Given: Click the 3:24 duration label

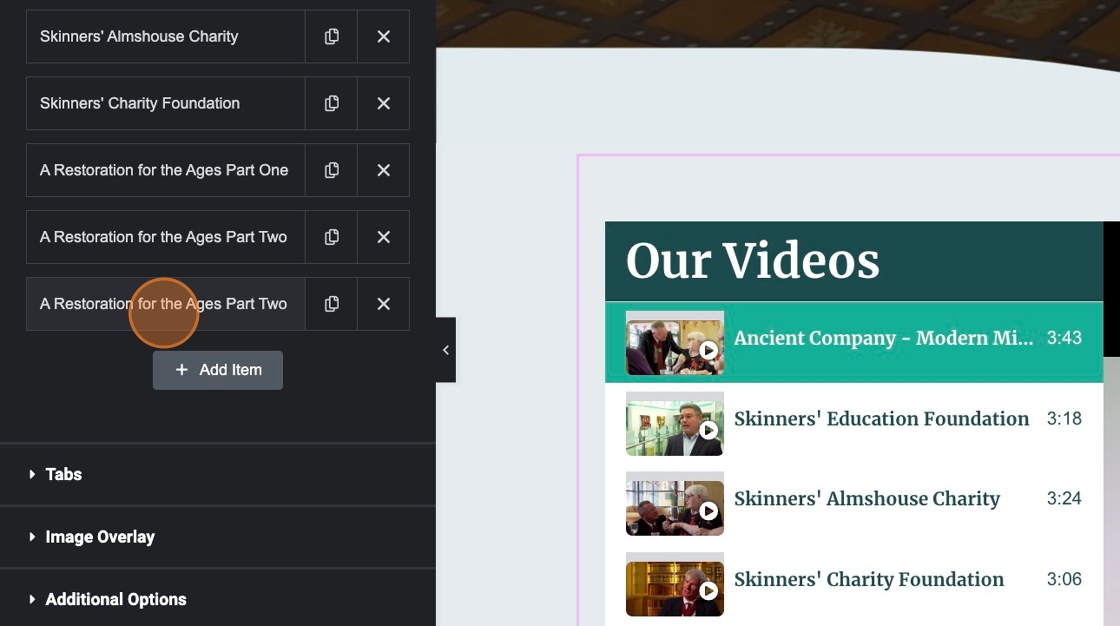Looking at the screenshot, I should tap(1064, 499).
